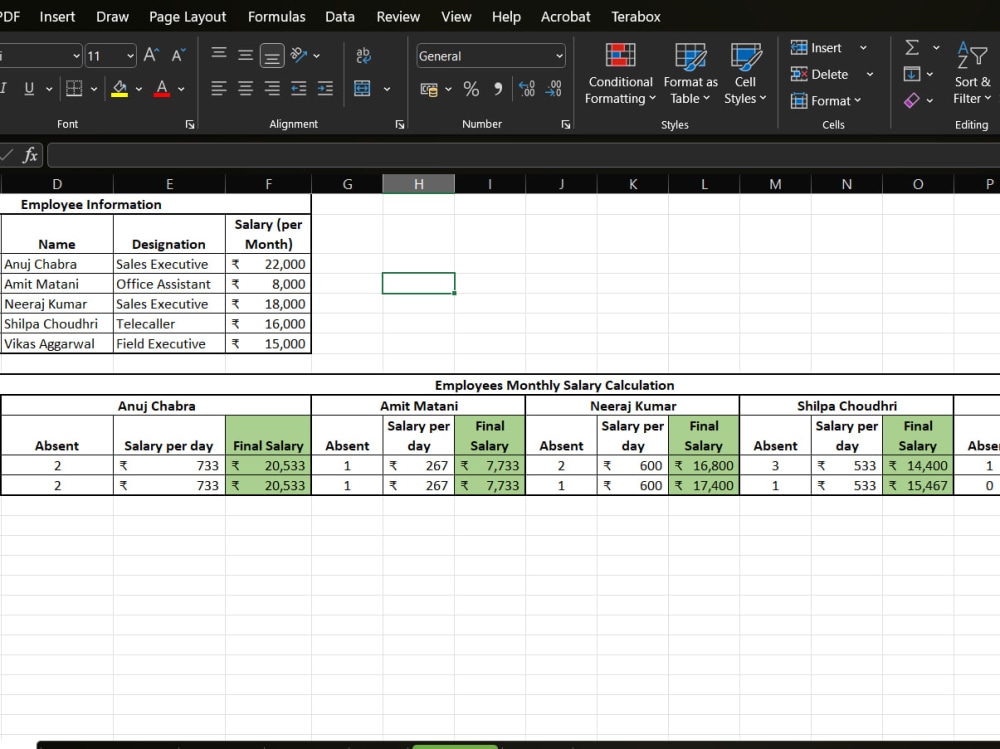Apply red font color
This screenshot has height=749, width=1000.
pyautogui.click(x=162, y=89)
